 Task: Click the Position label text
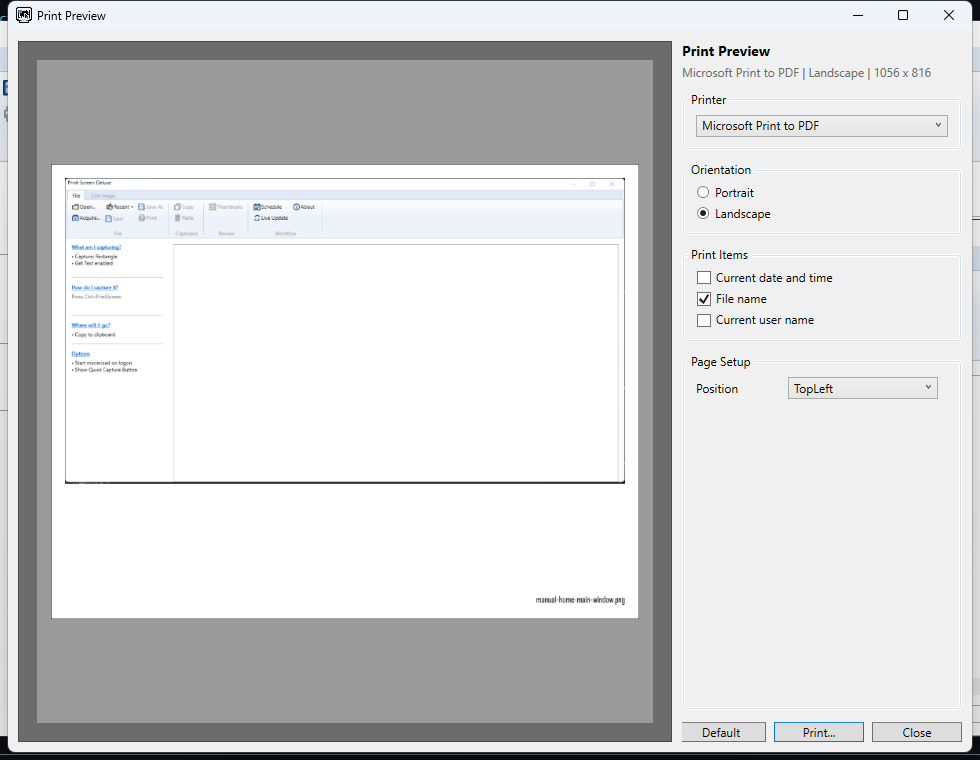[717, 389]
